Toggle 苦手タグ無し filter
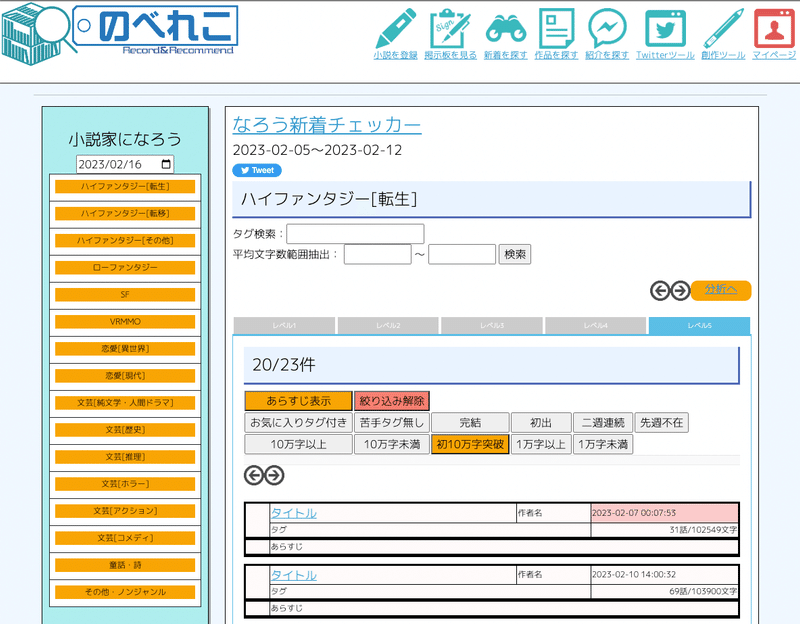Image resolution: width=800 pixels, height=624 pixels. [x=392, y=422]
